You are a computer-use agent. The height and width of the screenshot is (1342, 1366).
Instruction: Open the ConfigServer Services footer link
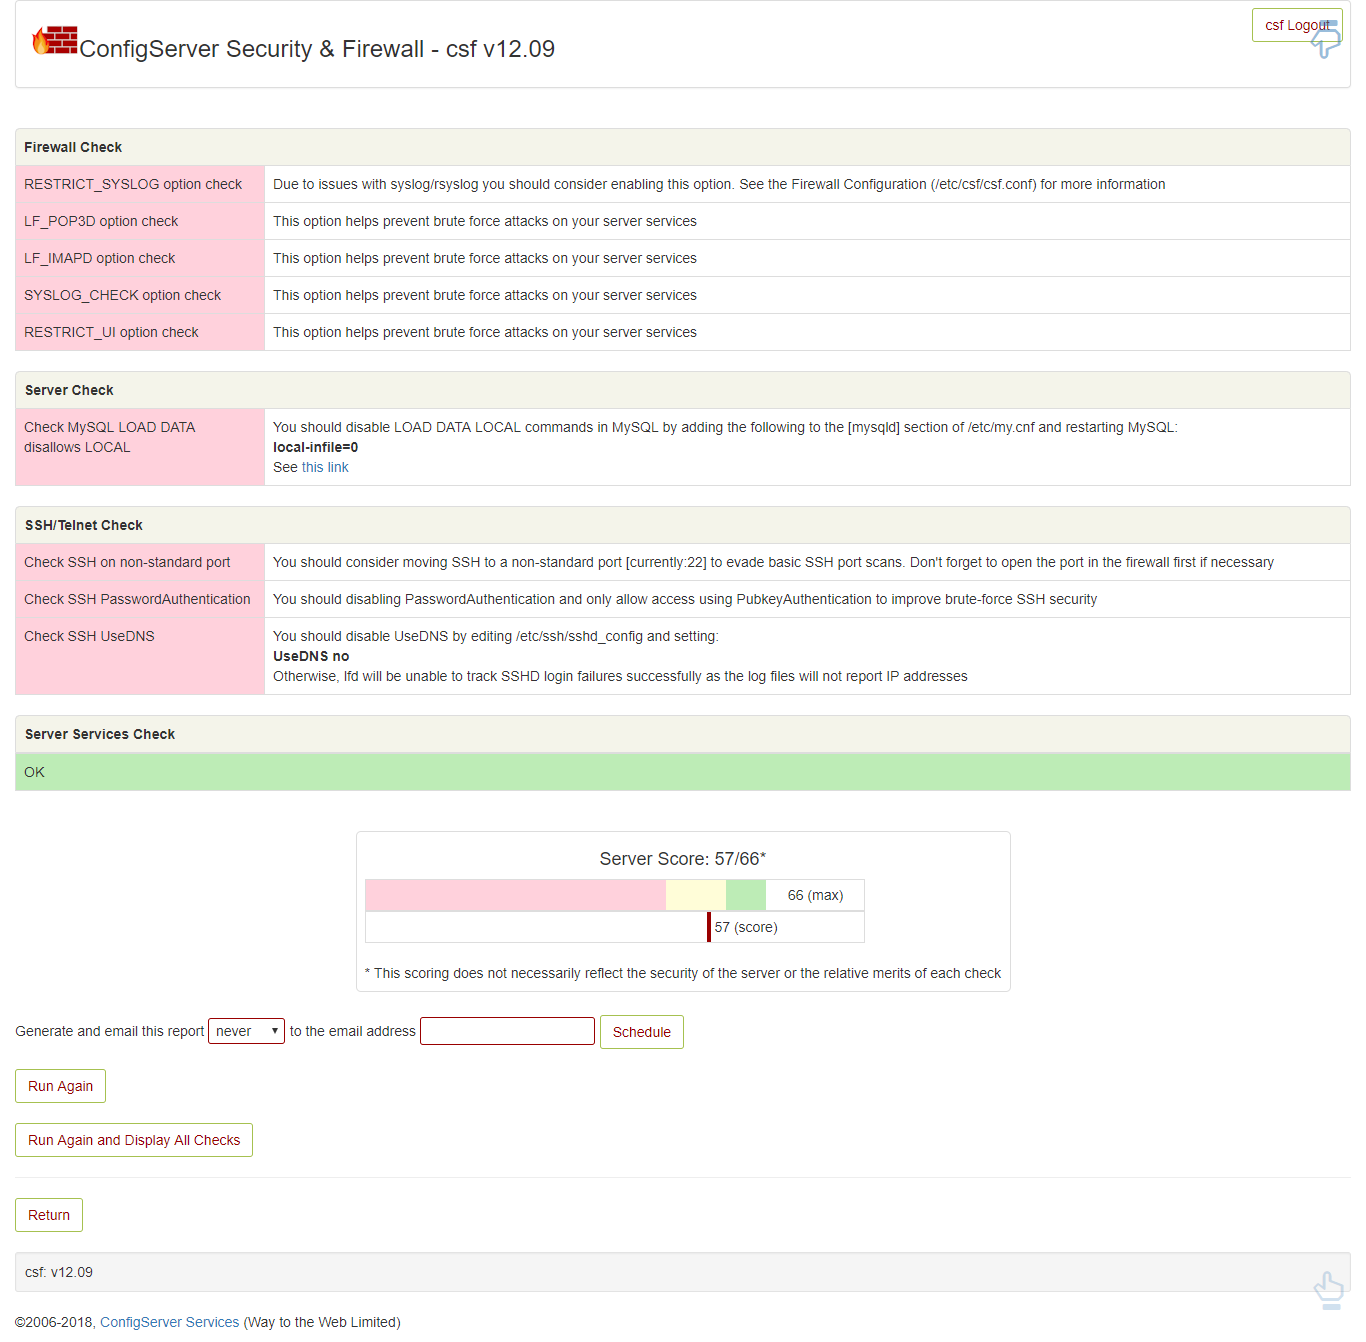tap(169, 1322)
